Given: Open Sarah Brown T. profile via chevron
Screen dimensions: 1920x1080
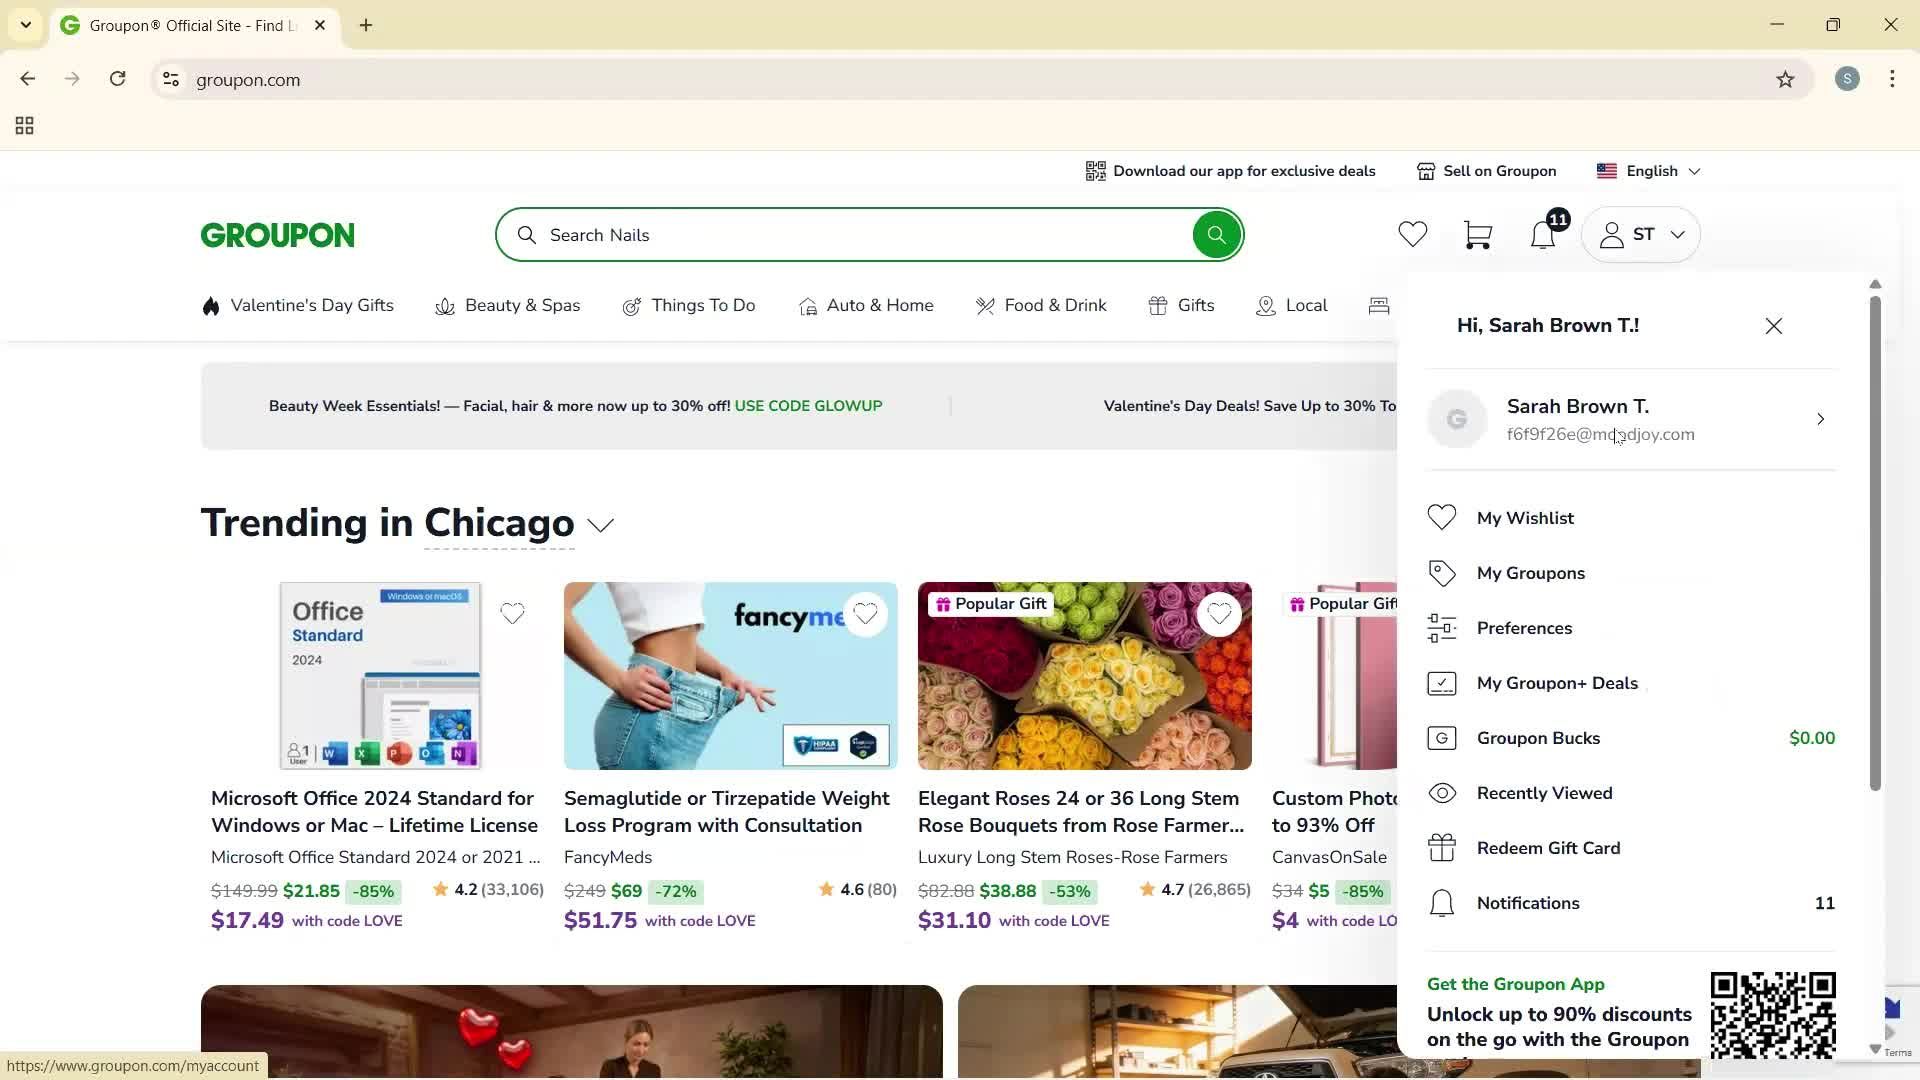Looking at the screenshot, I should tap(1819, 419).
